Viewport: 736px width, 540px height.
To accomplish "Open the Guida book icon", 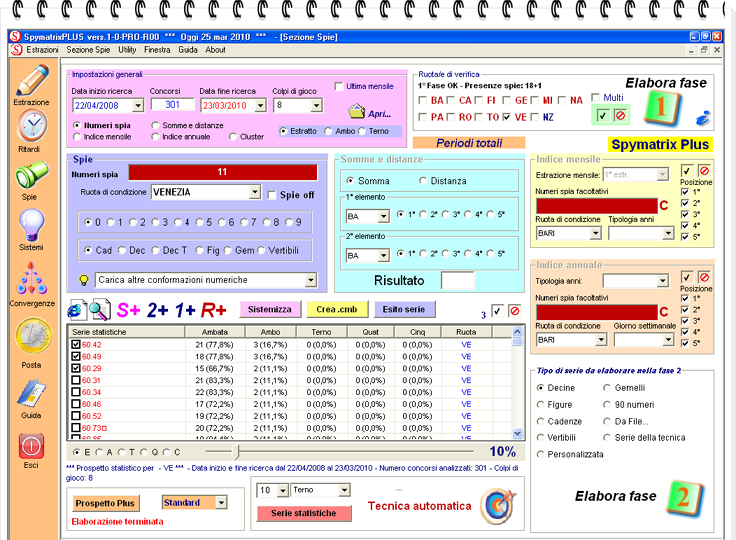I will pos(31,393).
